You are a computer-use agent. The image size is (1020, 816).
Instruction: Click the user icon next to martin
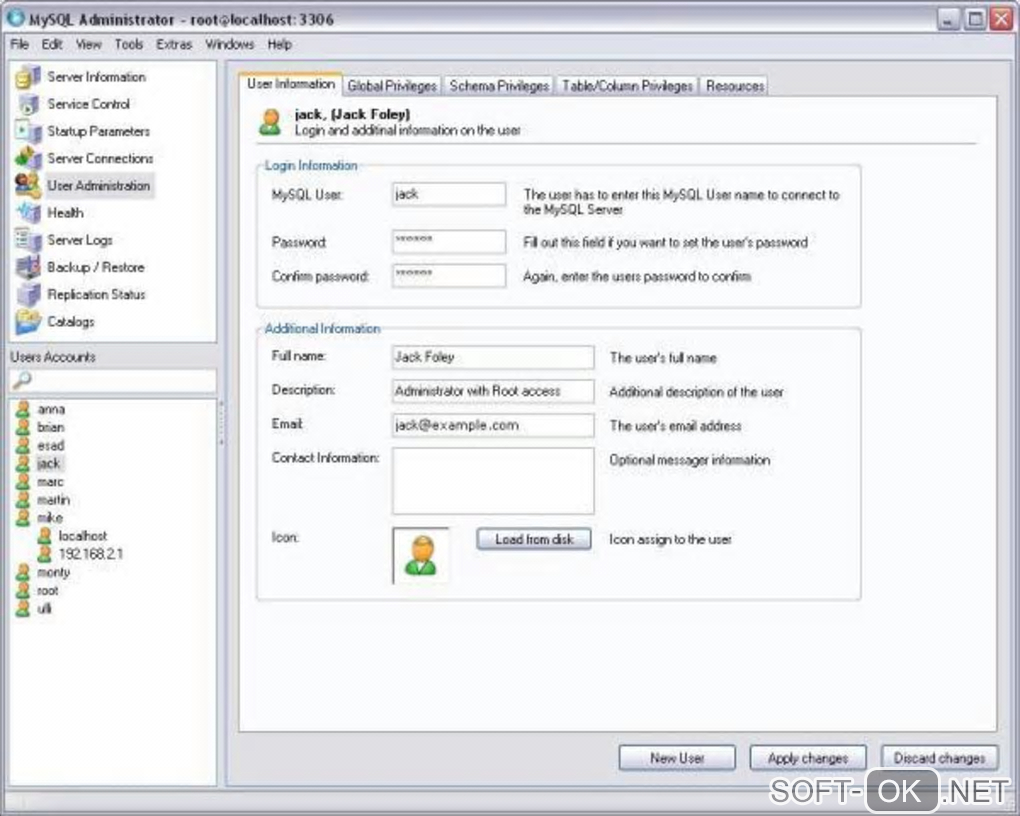pyautogui.click(x=23, y=500)
